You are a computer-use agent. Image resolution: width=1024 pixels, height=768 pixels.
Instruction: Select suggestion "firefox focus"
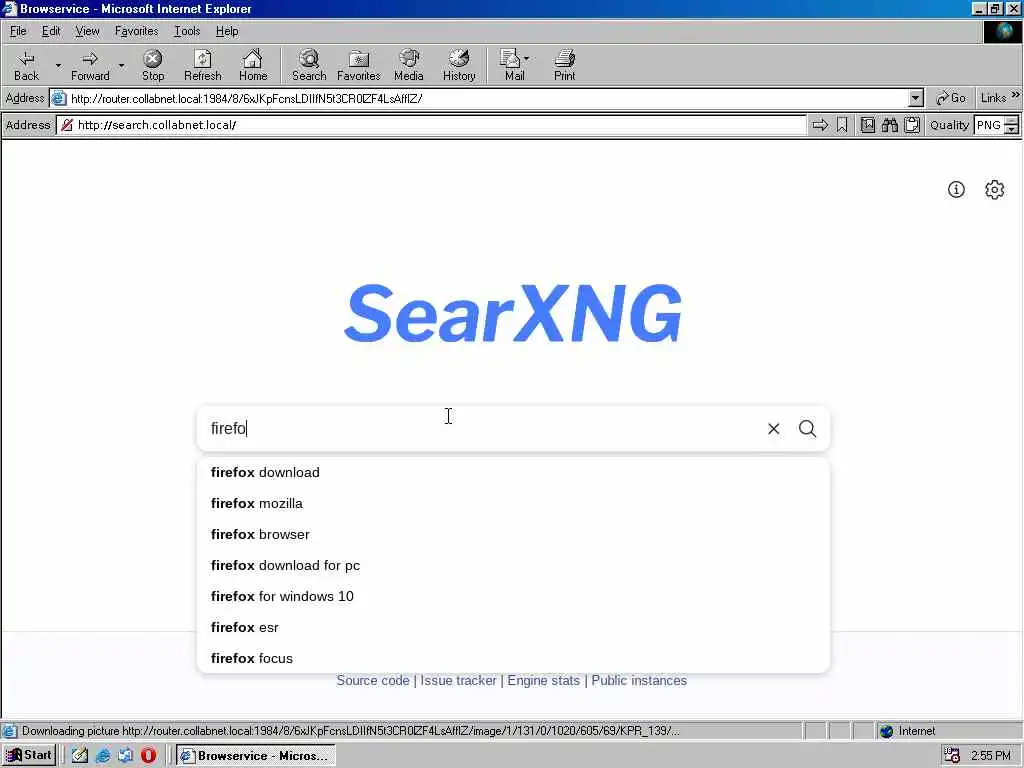(513, 658)
